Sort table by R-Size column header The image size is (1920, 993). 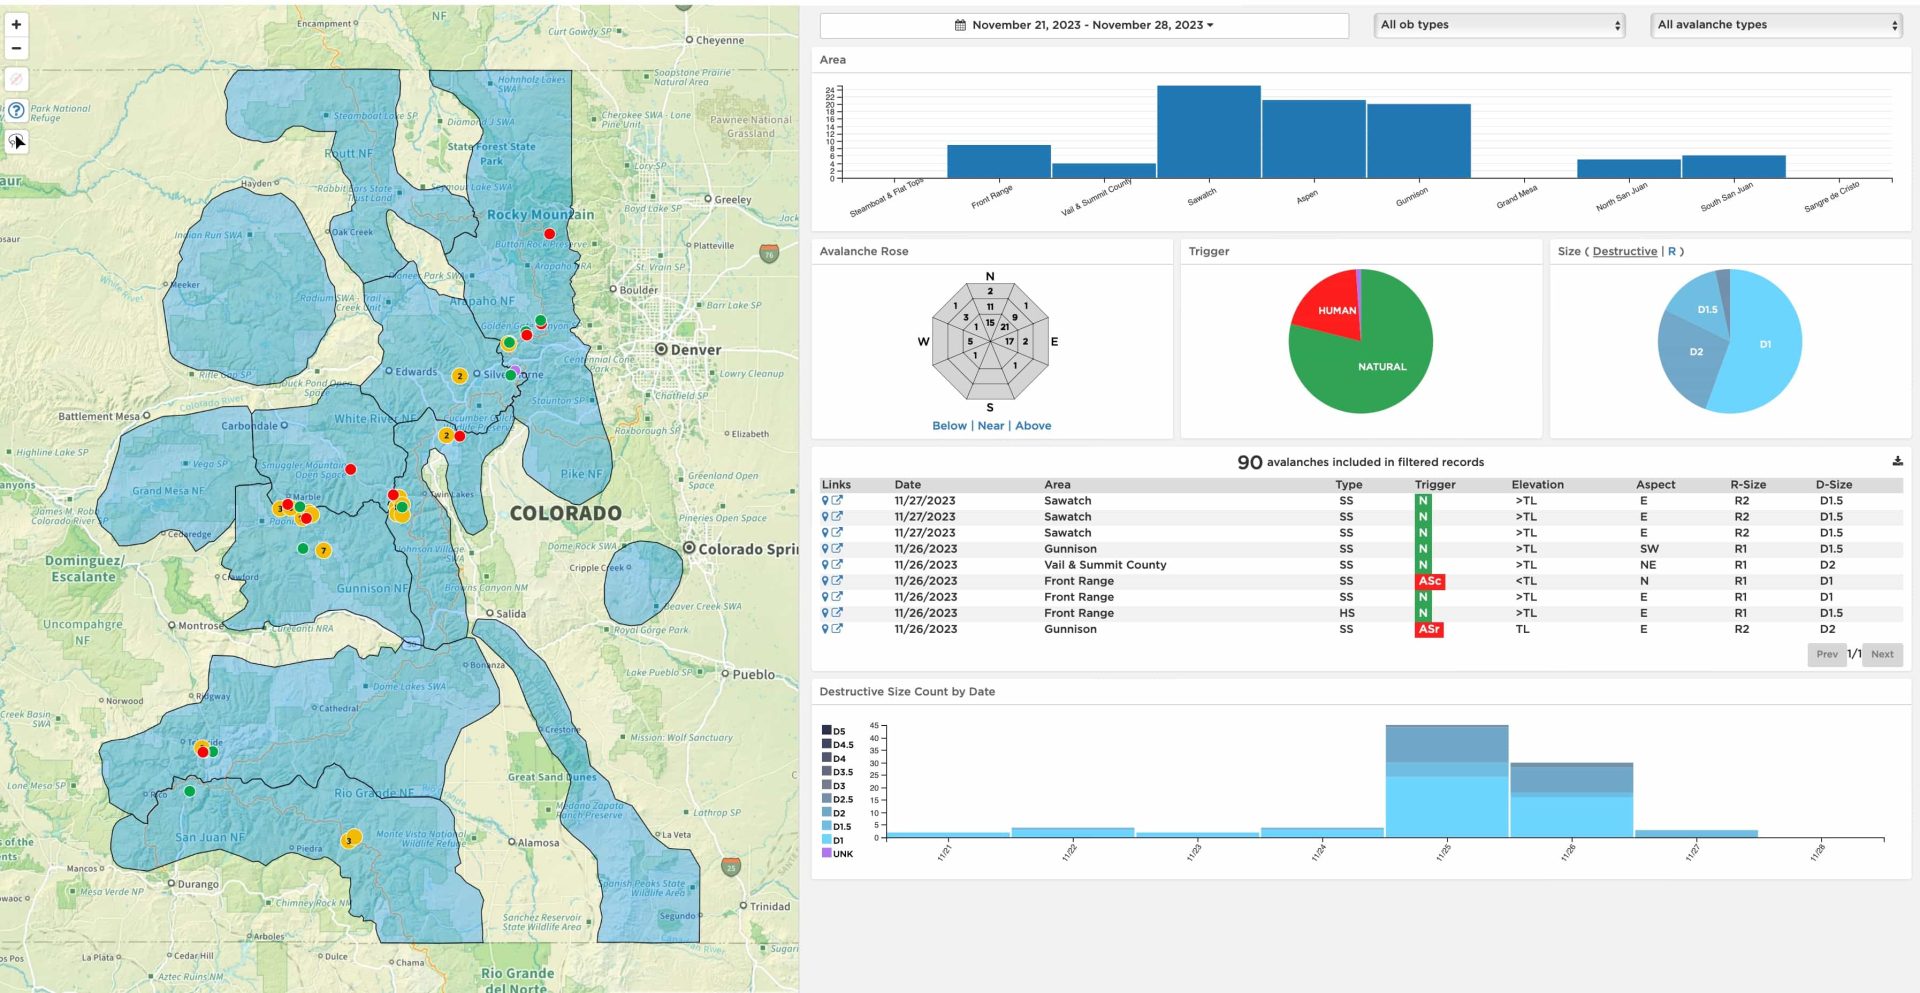pos(1748,485)
